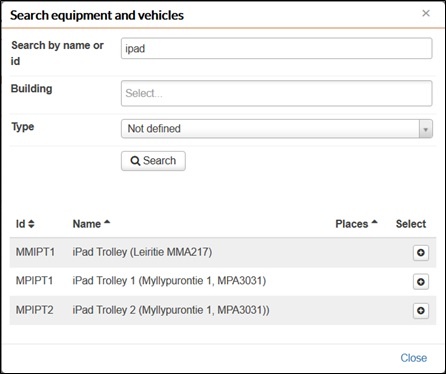
Task: Click the iPad Trolley 1 (Myllypurontie 1, MPA3031) name
Action: [x=169, y=281]
